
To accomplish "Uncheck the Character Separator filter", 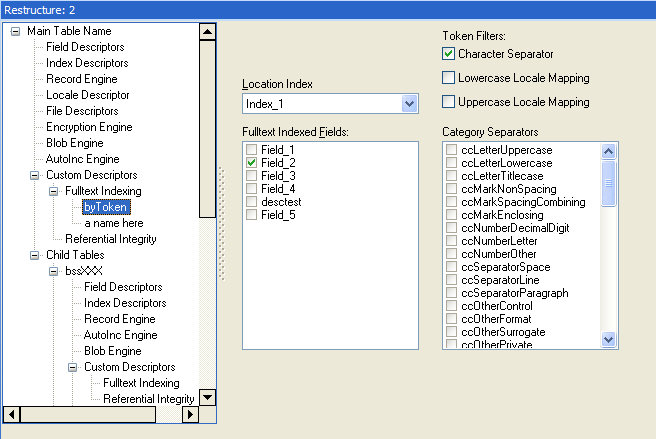I will click(x=449, y=53).
